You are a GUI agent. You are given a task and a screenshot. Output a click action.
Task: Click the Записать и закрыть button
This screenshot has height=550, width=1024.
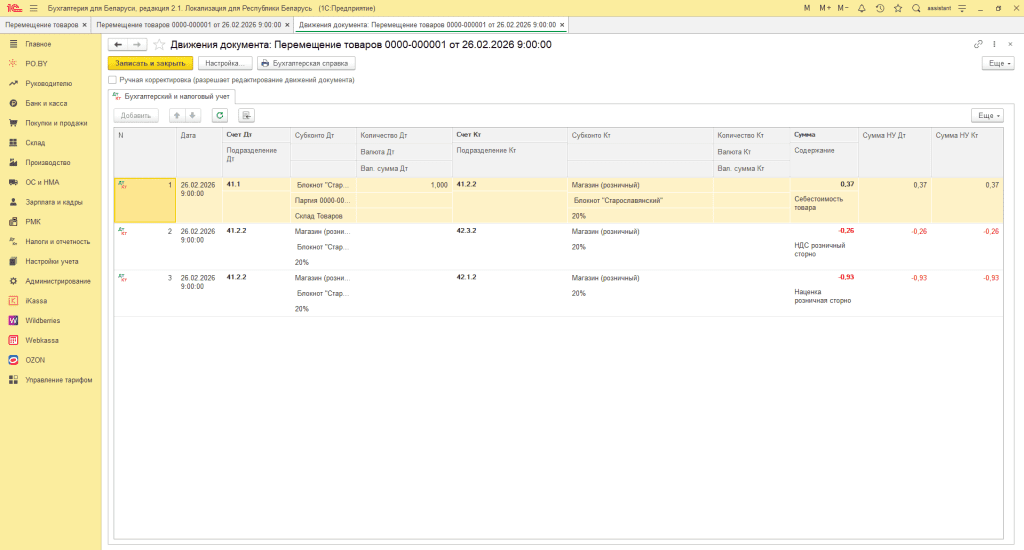150,63
